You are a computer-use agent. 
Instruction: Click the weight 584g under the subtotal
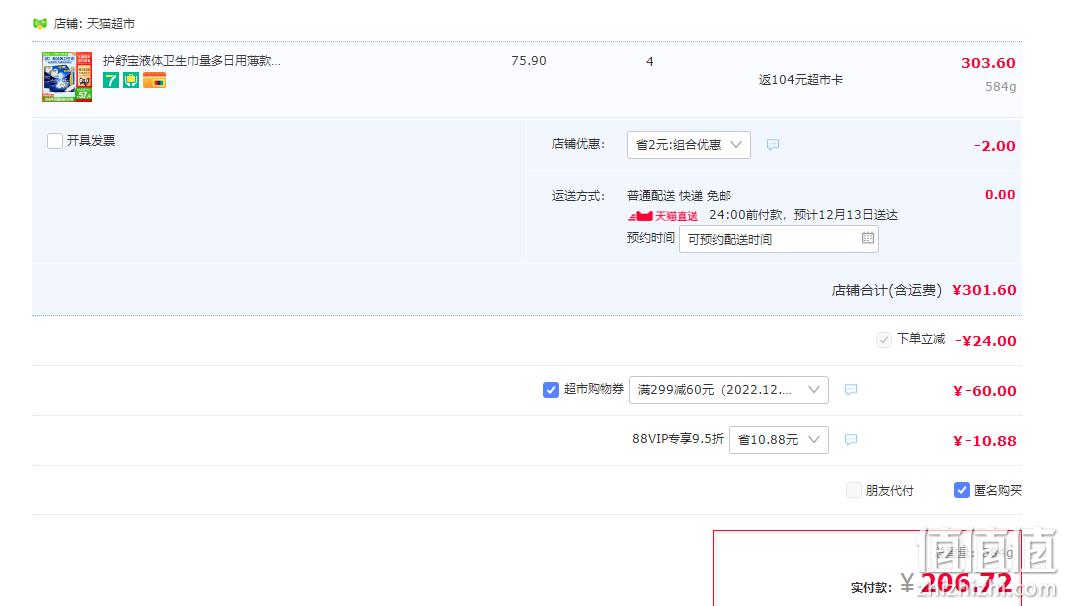click(x=1000, y=86)
